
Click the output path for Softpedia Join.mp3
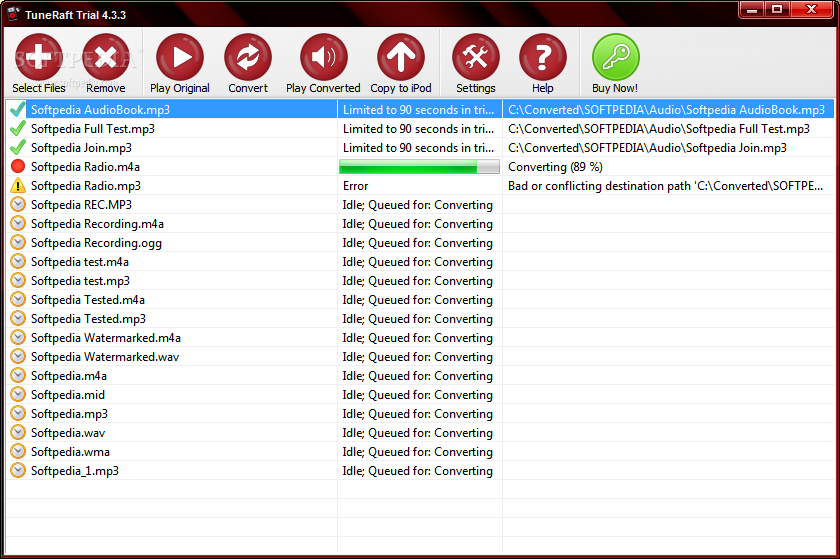pos(647,147)
